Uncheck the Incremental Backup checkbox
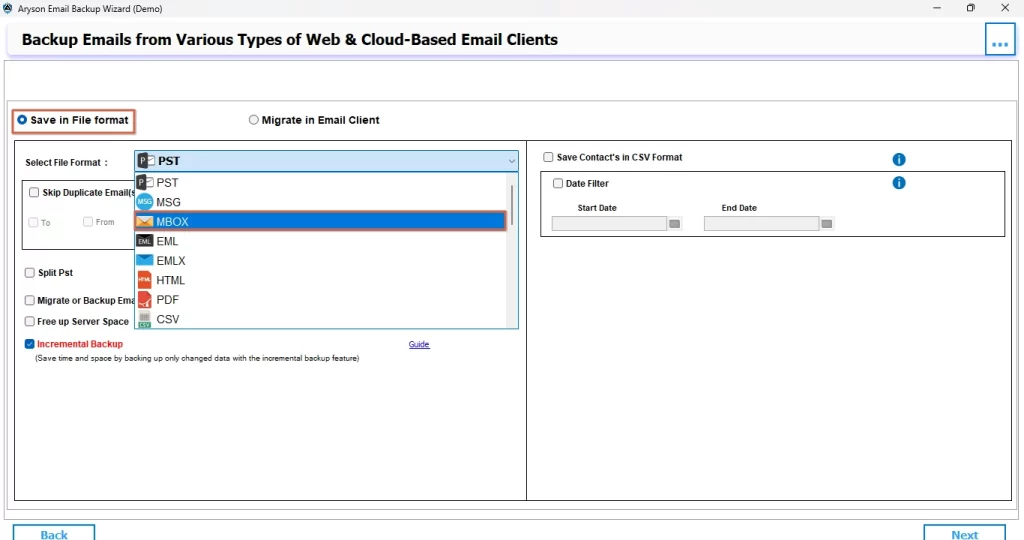Screen dimensions: 1024x540 [29, 344]
